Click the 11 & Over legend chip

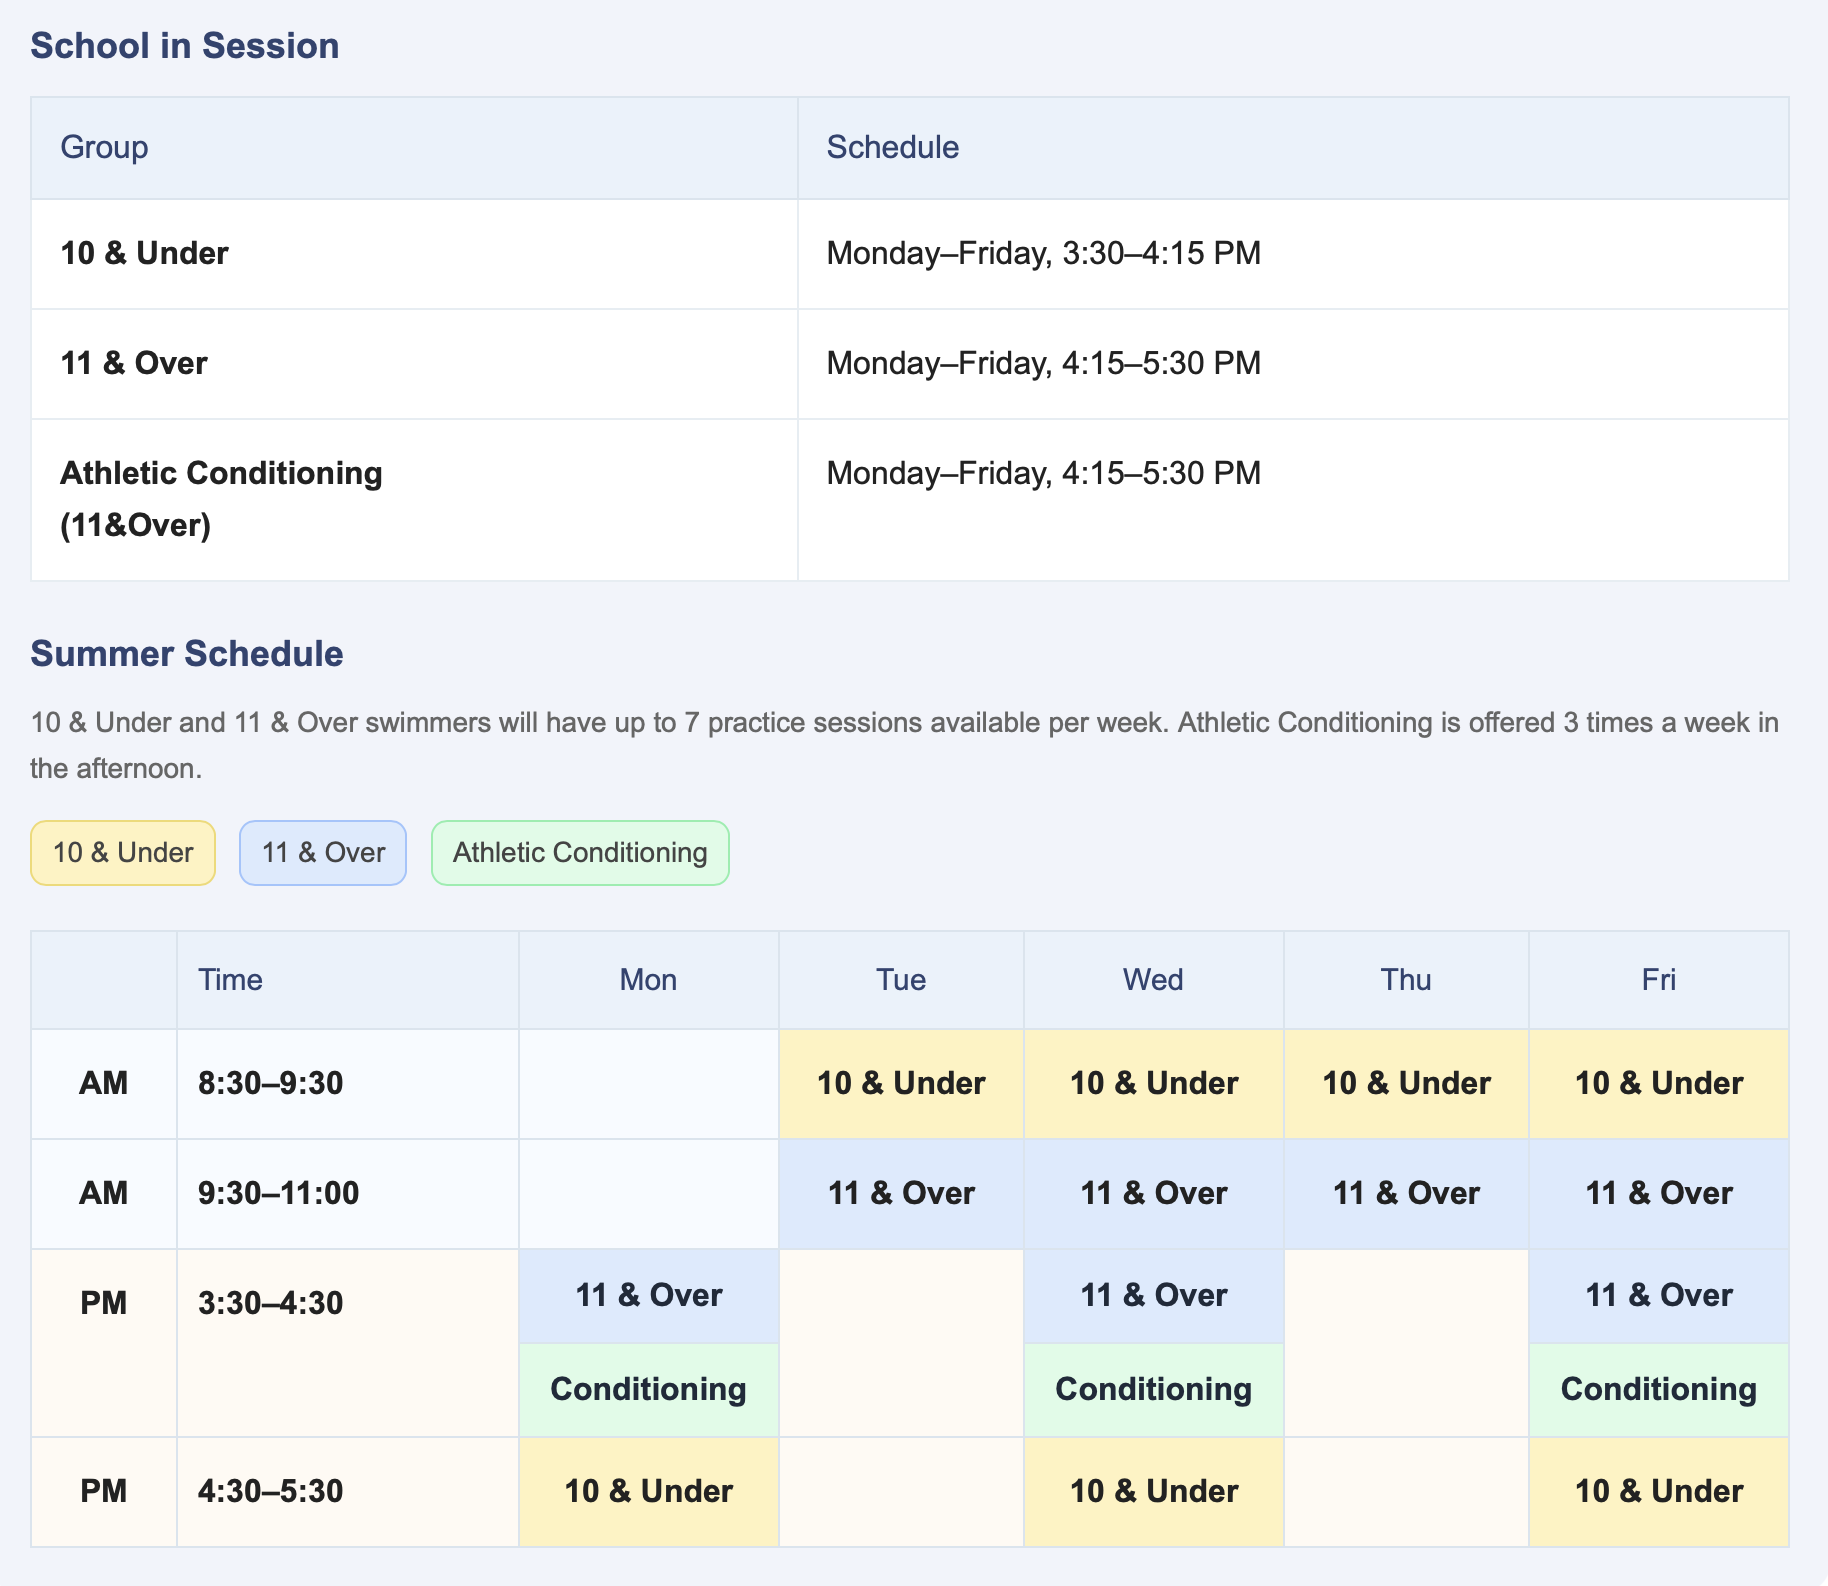click(323, 853)
